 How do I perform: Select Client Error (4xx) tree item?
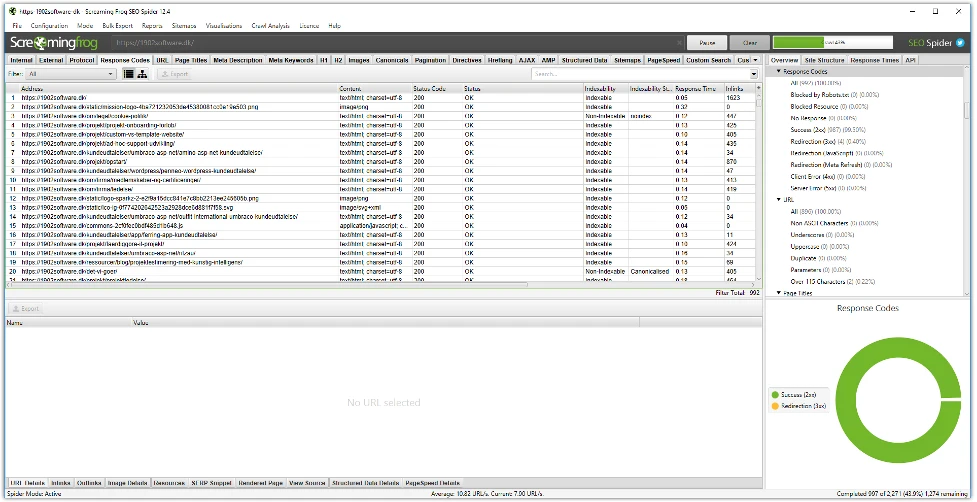(827, 177)
